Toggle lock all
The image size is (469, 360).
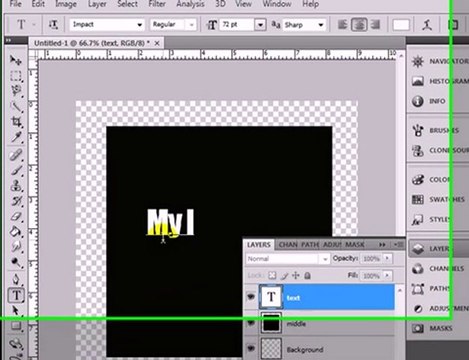pyautogui.click(x=307, y=276)
